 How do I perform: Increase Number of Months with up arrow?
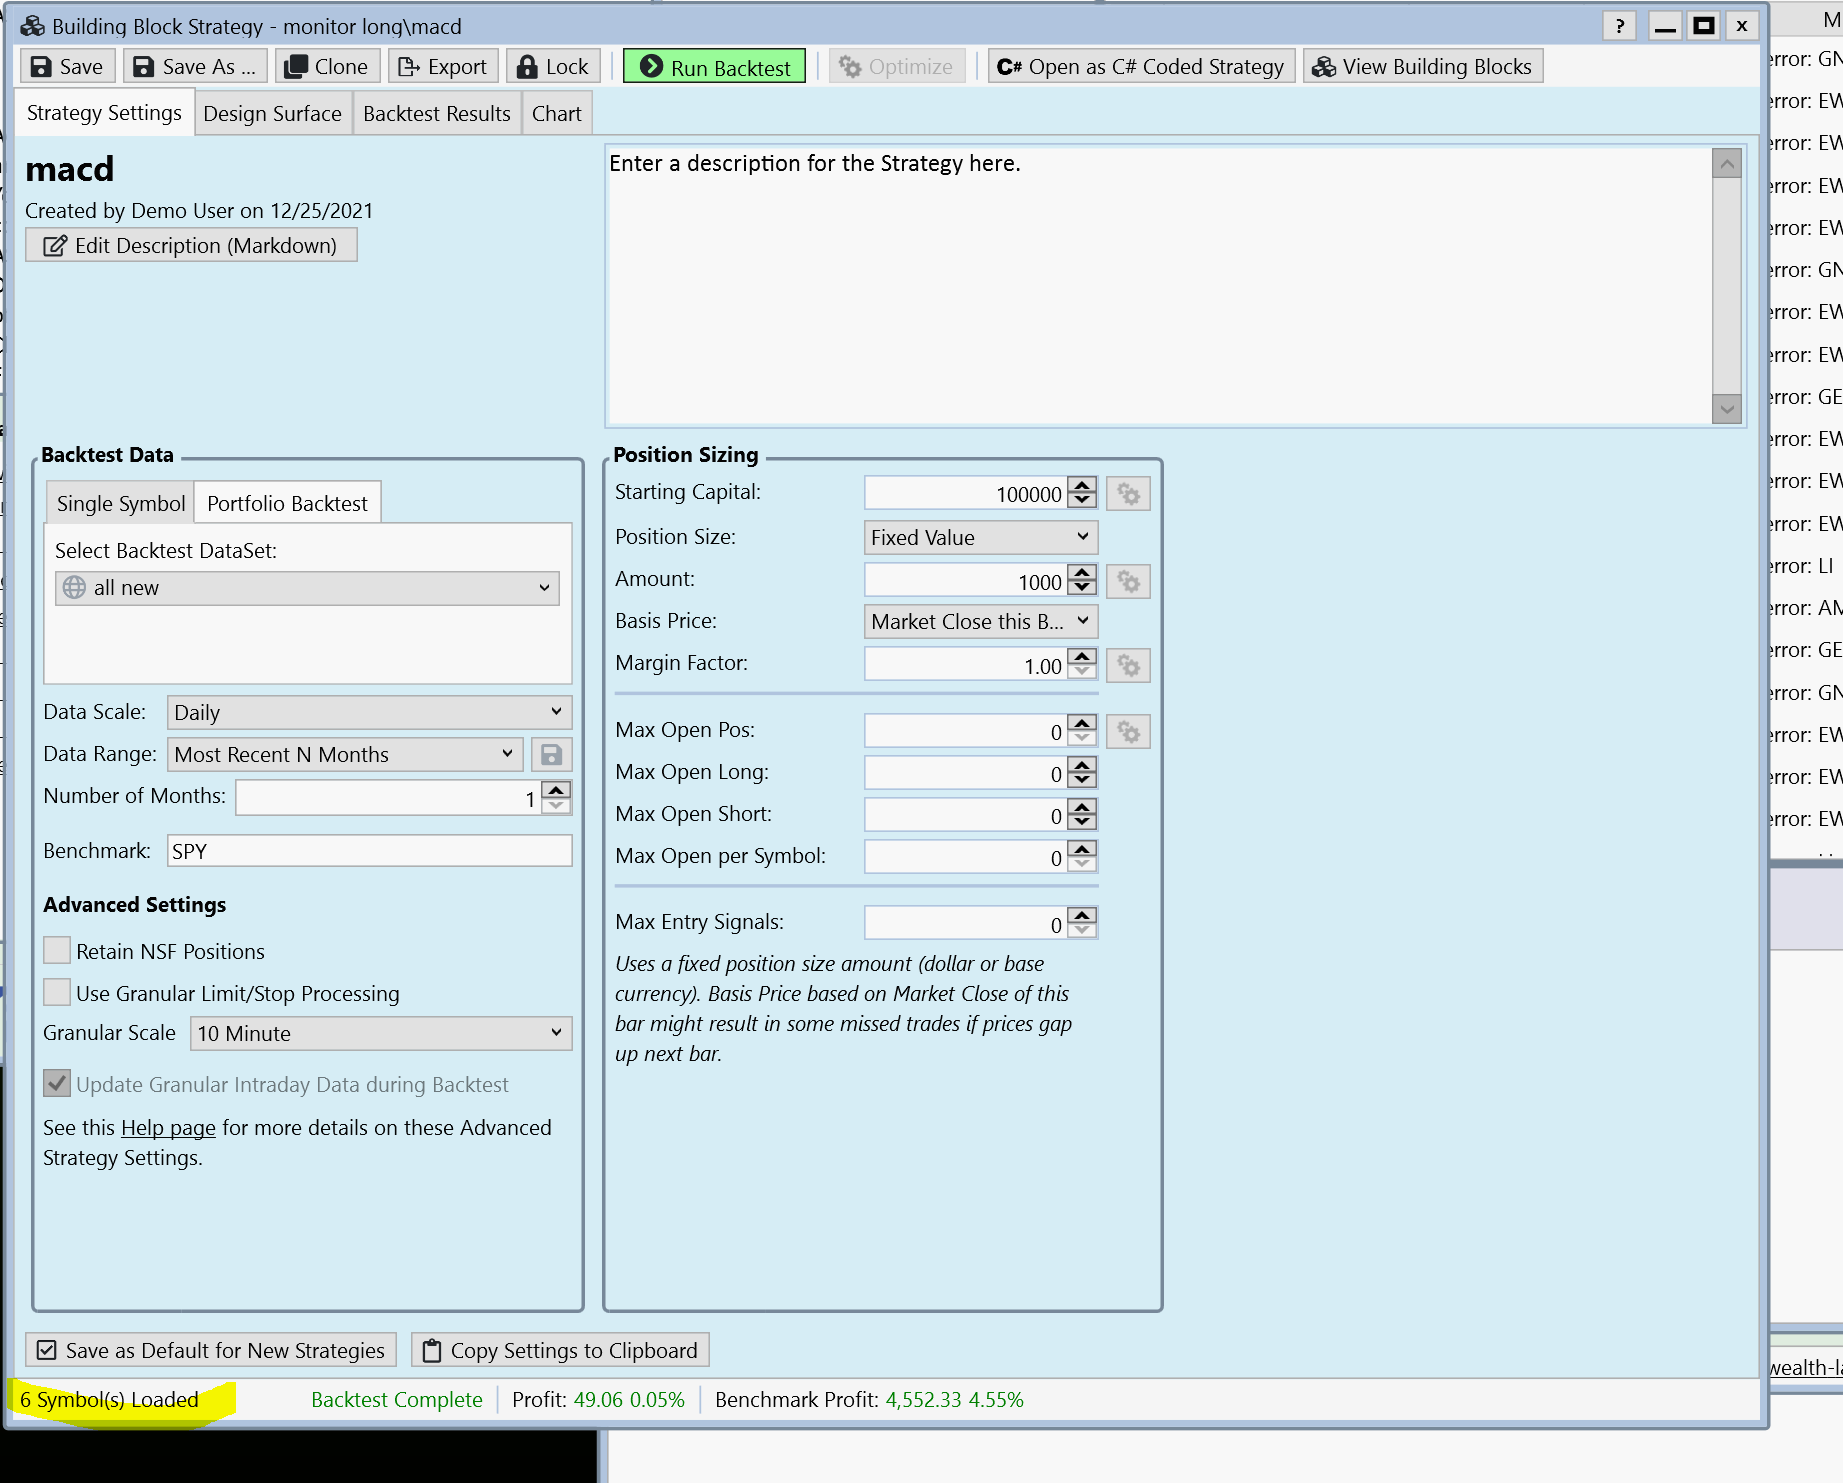point(557,790)
